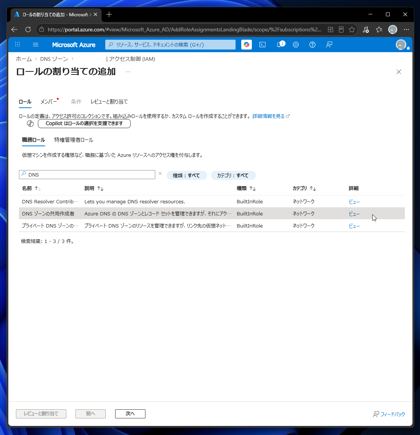Navigate to DNS ゾーン breadcrumb

[54, 59]
